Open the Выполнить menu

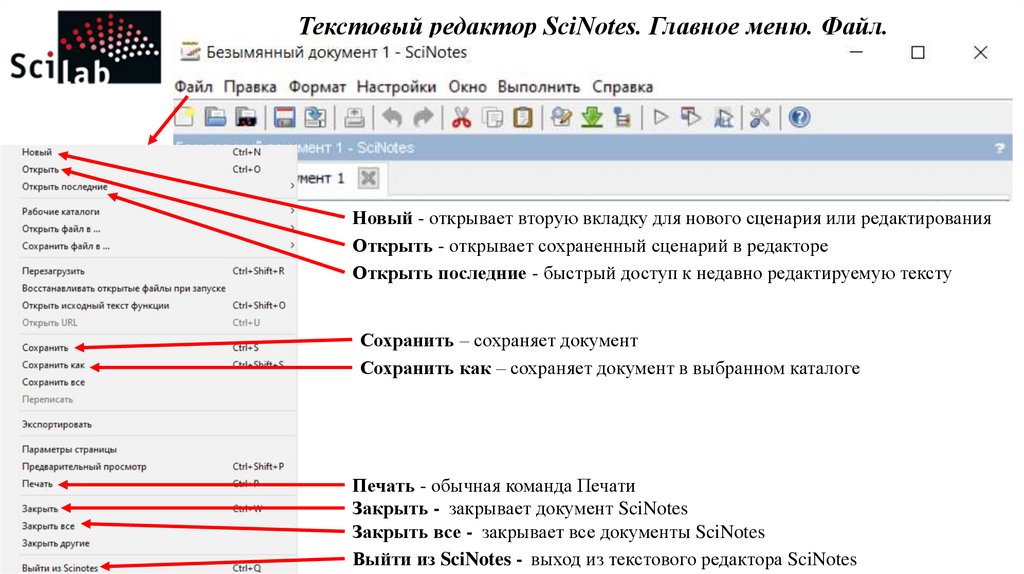(539, 87)
